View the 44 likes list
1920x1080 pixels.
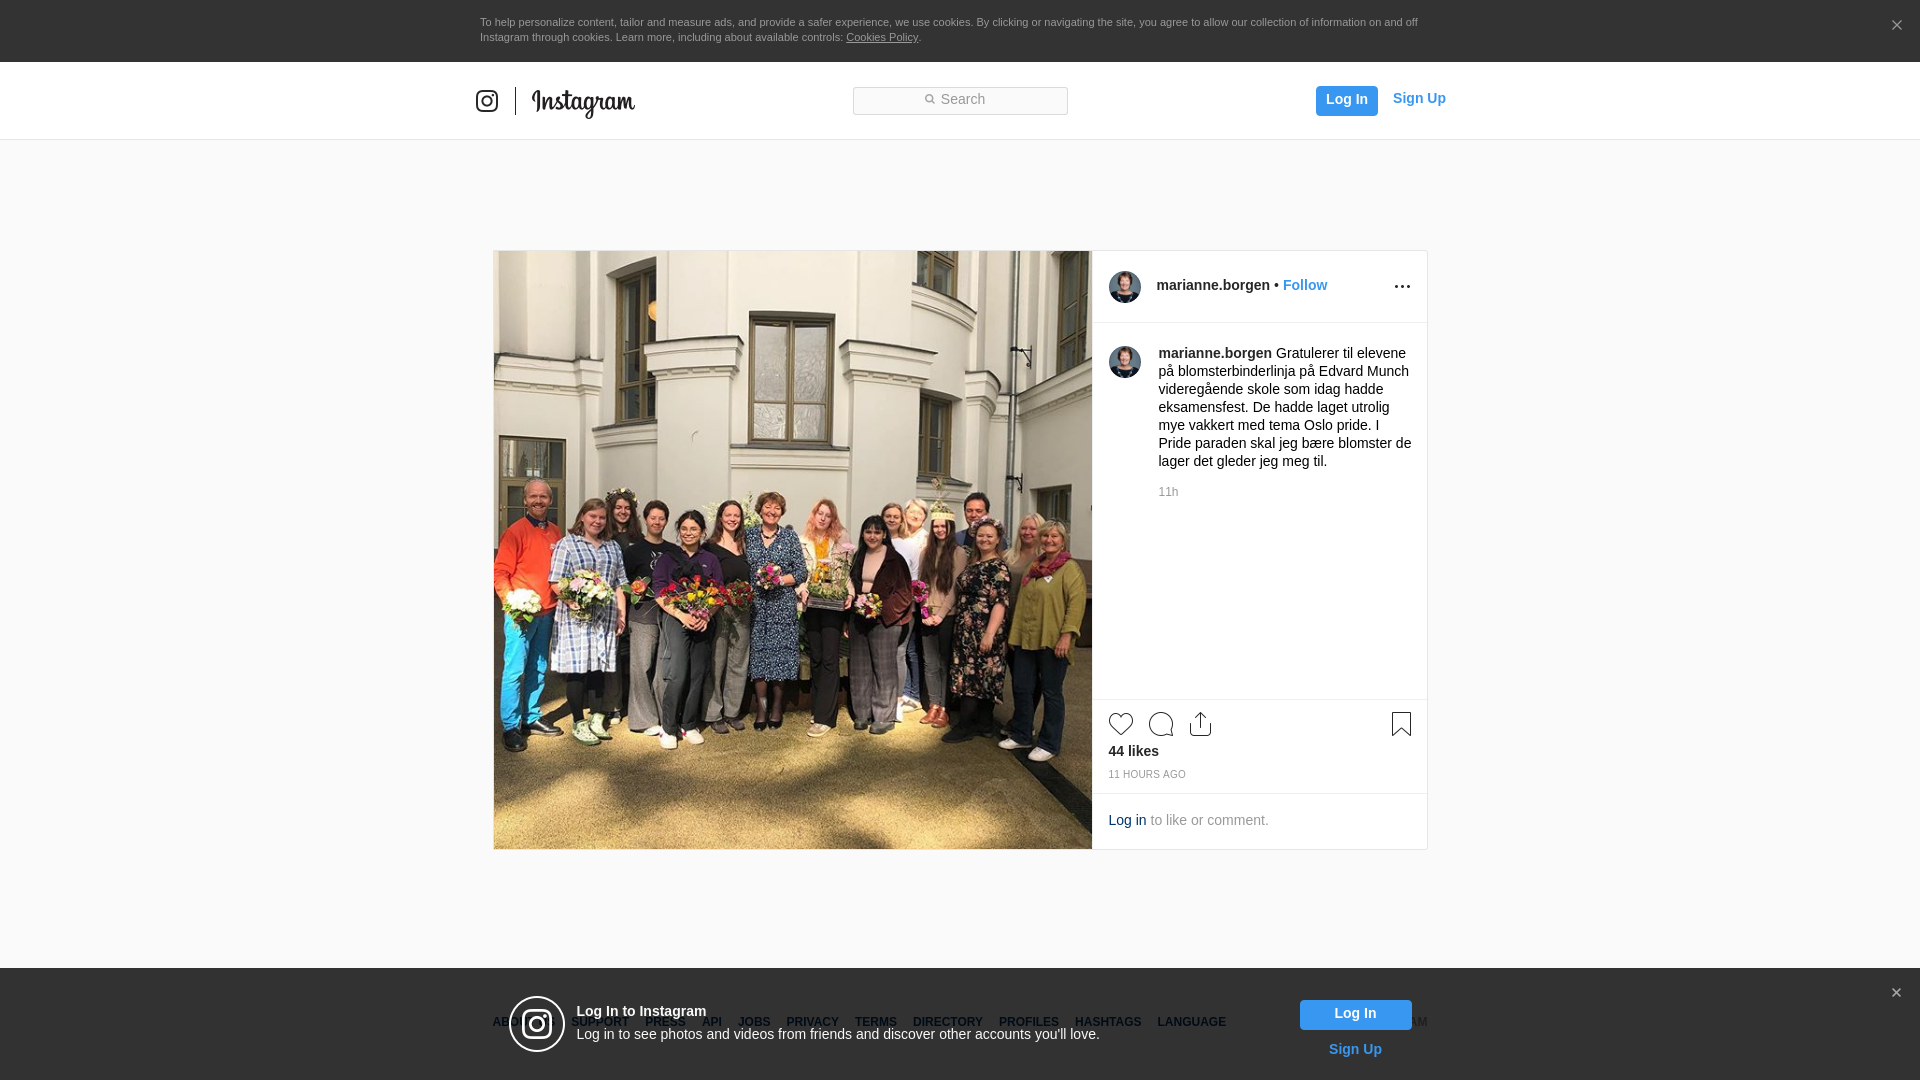pyautogui.click(x=1134, y=751)
